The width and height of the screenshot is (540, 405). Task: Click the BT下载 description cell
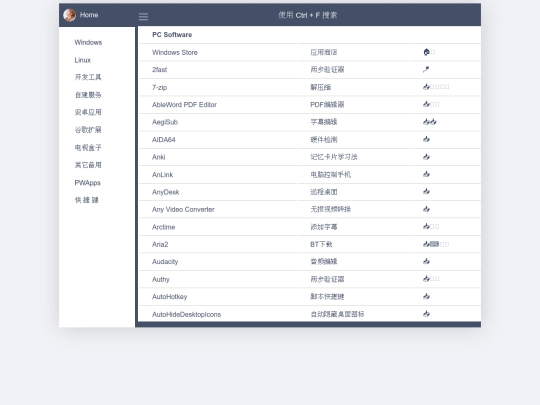click(x=321, y=244)
